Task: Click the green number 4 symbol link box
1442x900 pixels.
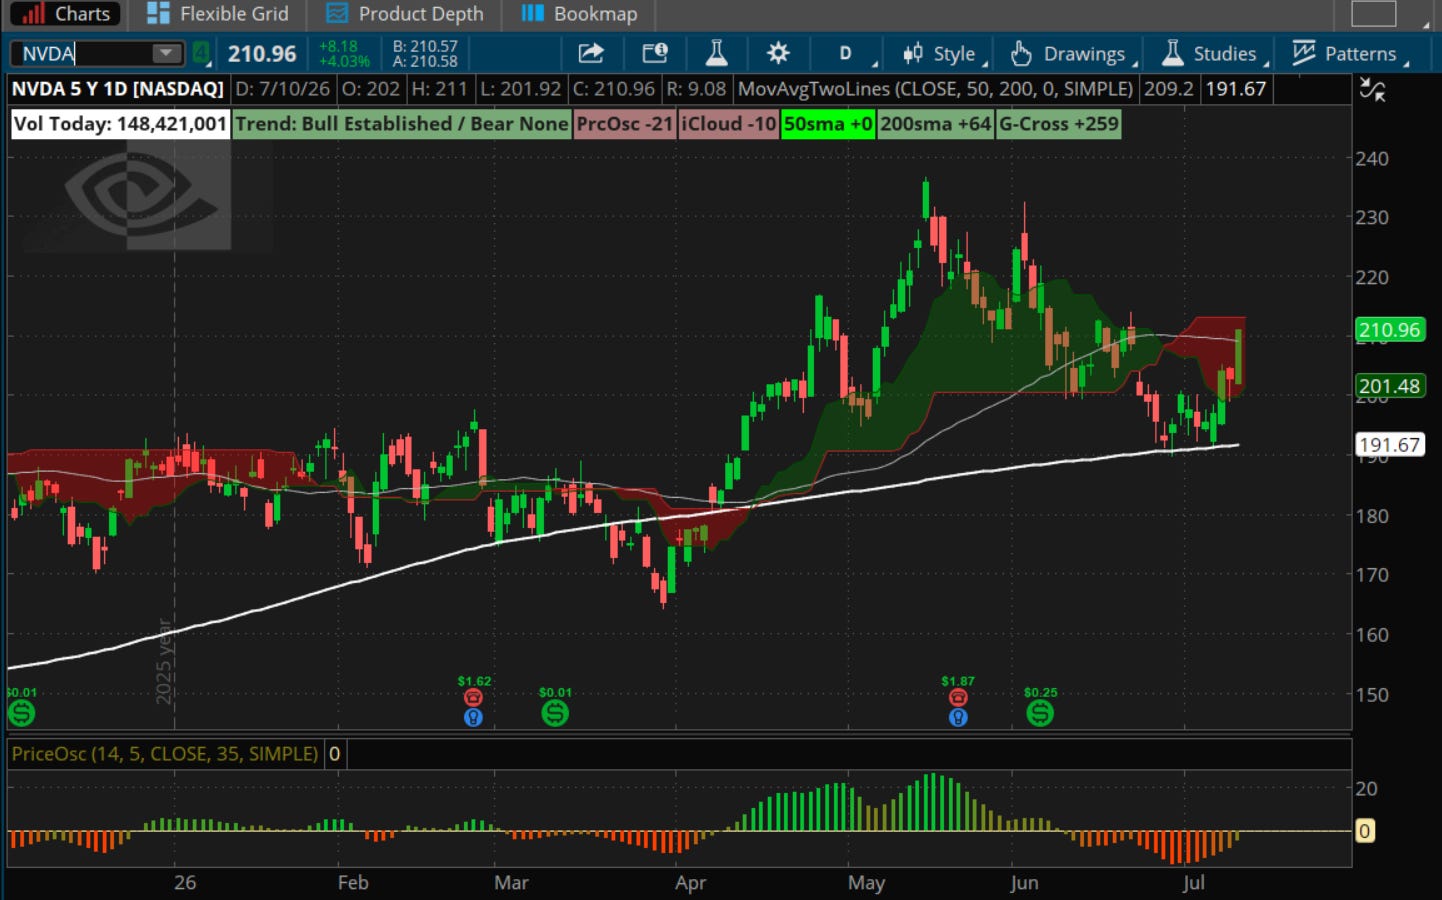Action: [201, 53]
